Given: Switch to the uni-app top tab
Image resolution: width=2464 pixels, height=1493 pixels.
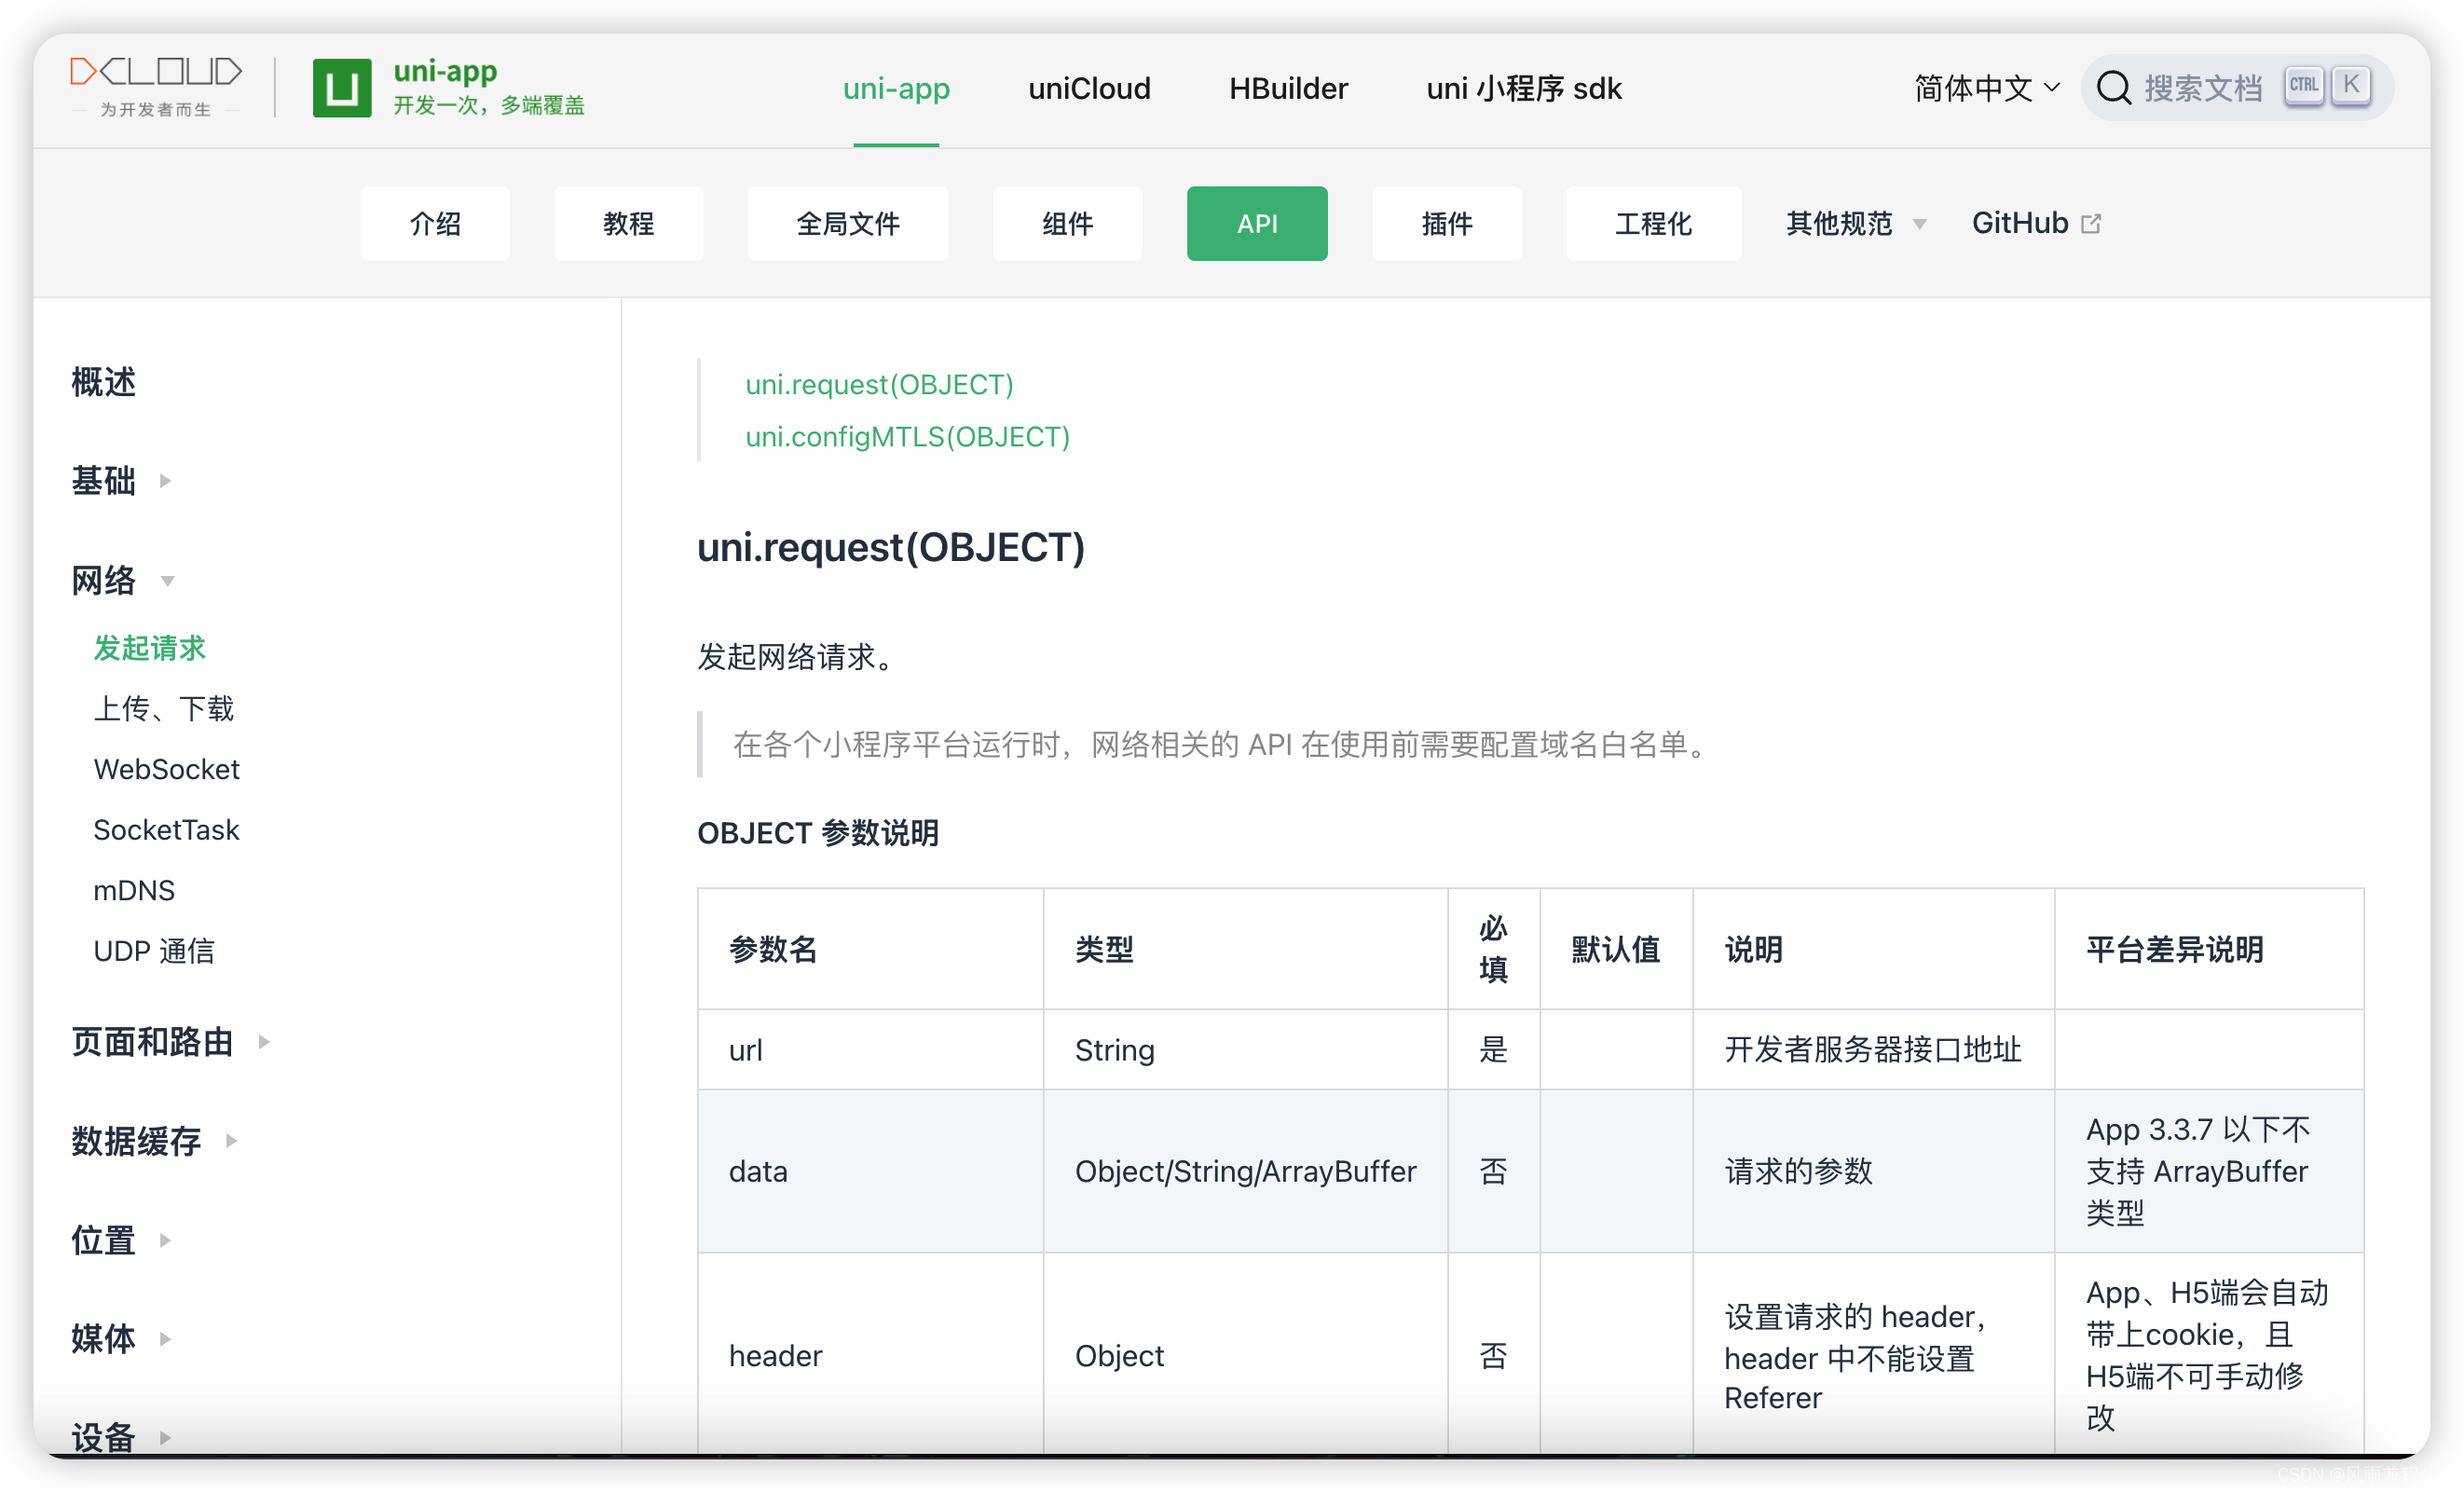Looking at the screenshot, I should [x=896, y=88].
